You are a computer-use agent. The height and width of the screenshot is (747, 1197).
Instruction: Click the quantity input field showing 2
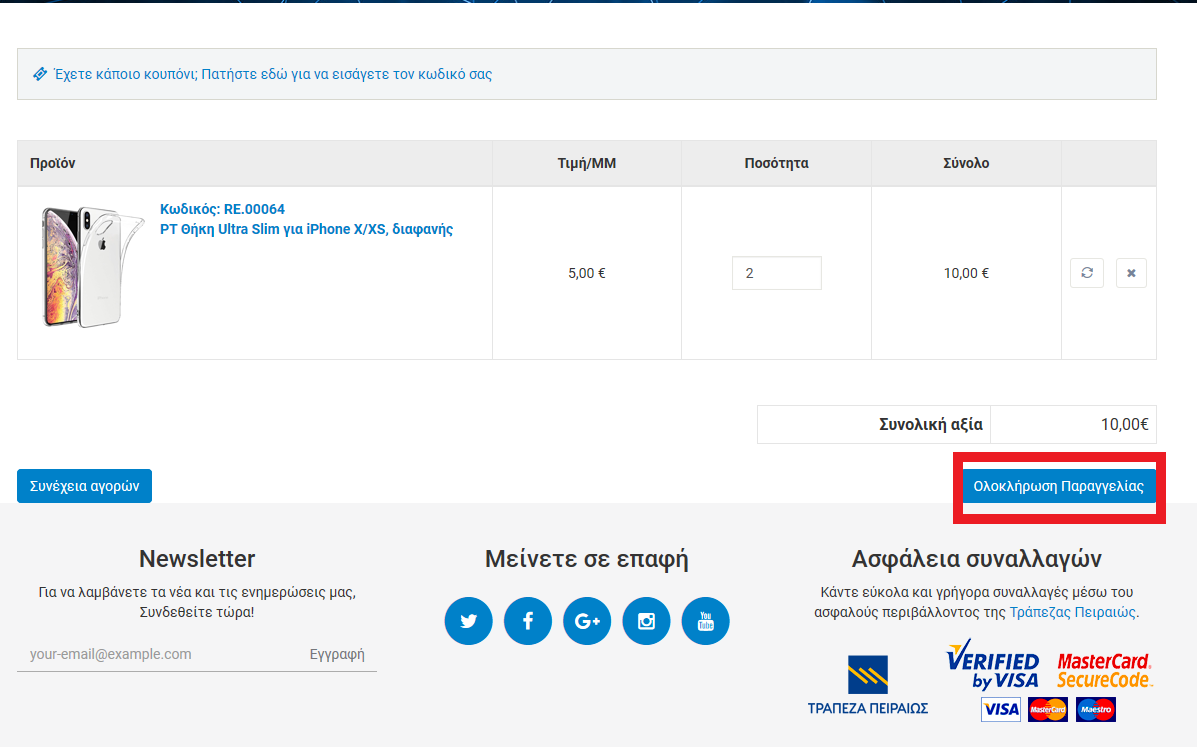point(776,272)
